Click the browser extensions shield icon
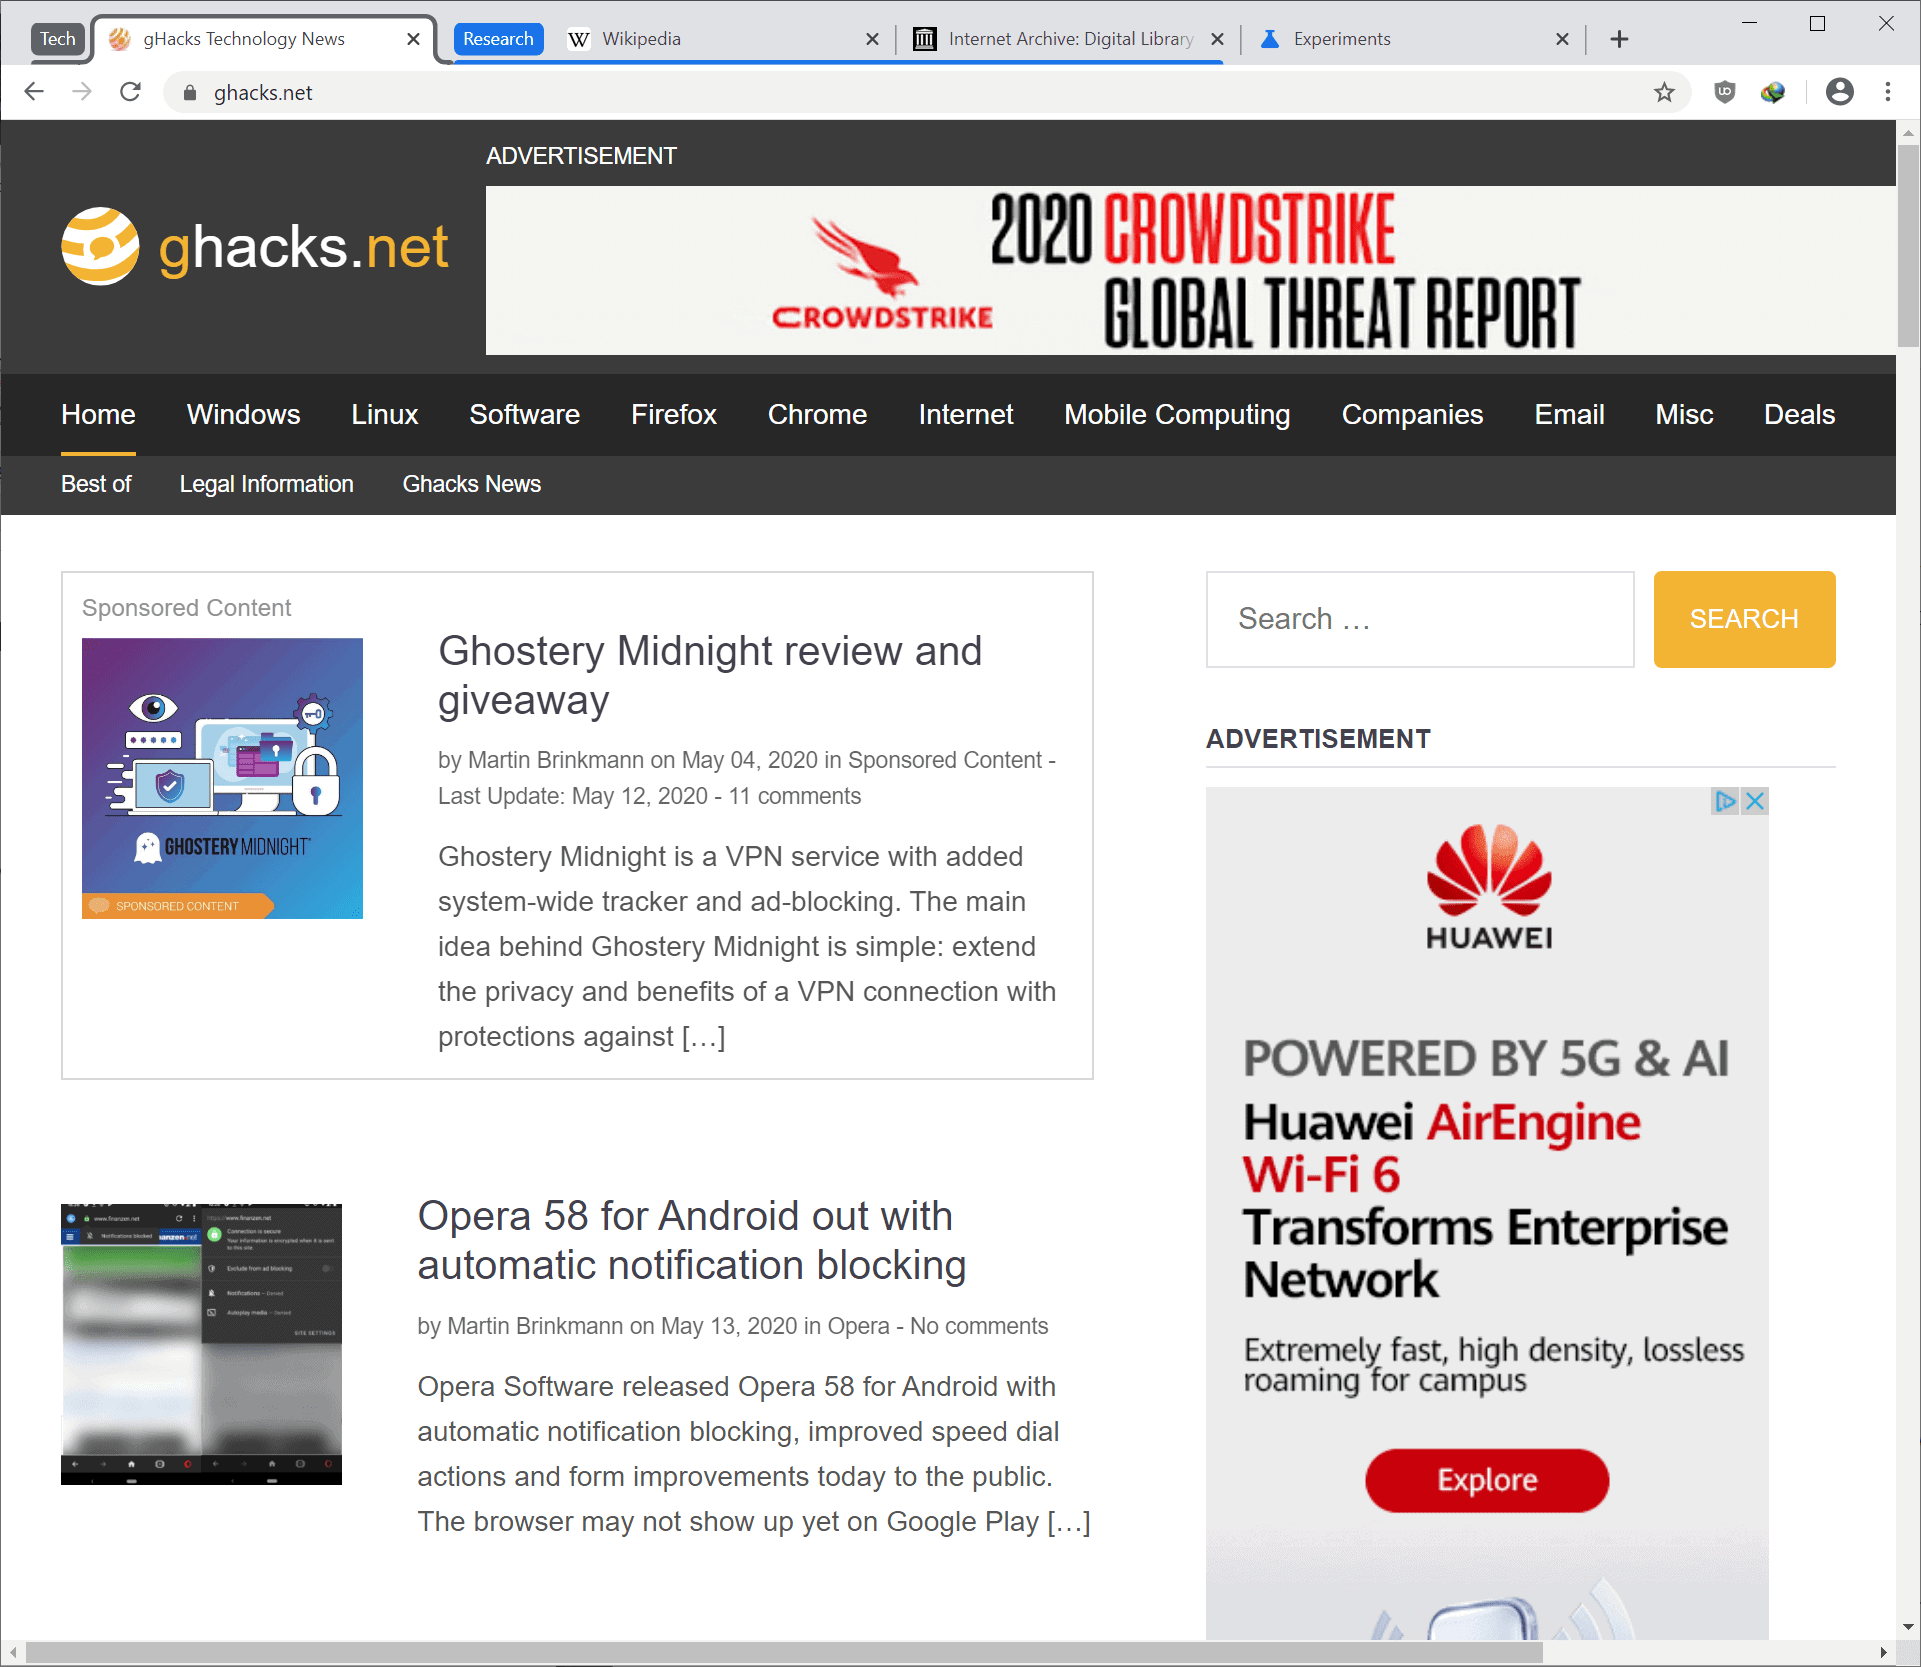 click(1722, 91)
